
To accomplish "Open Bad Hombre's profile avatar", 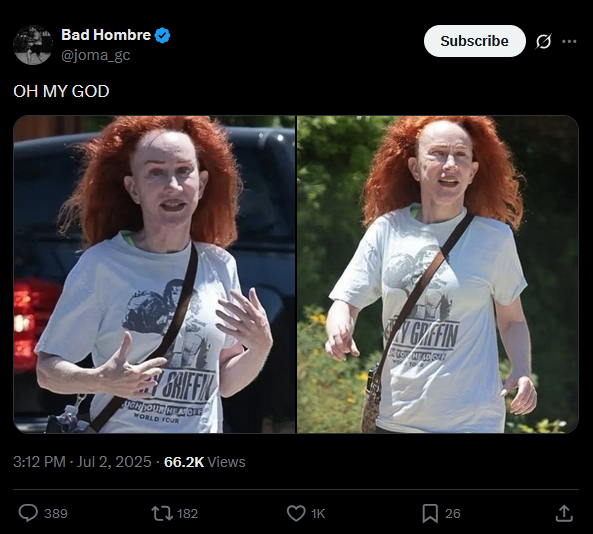I will 33,45.
